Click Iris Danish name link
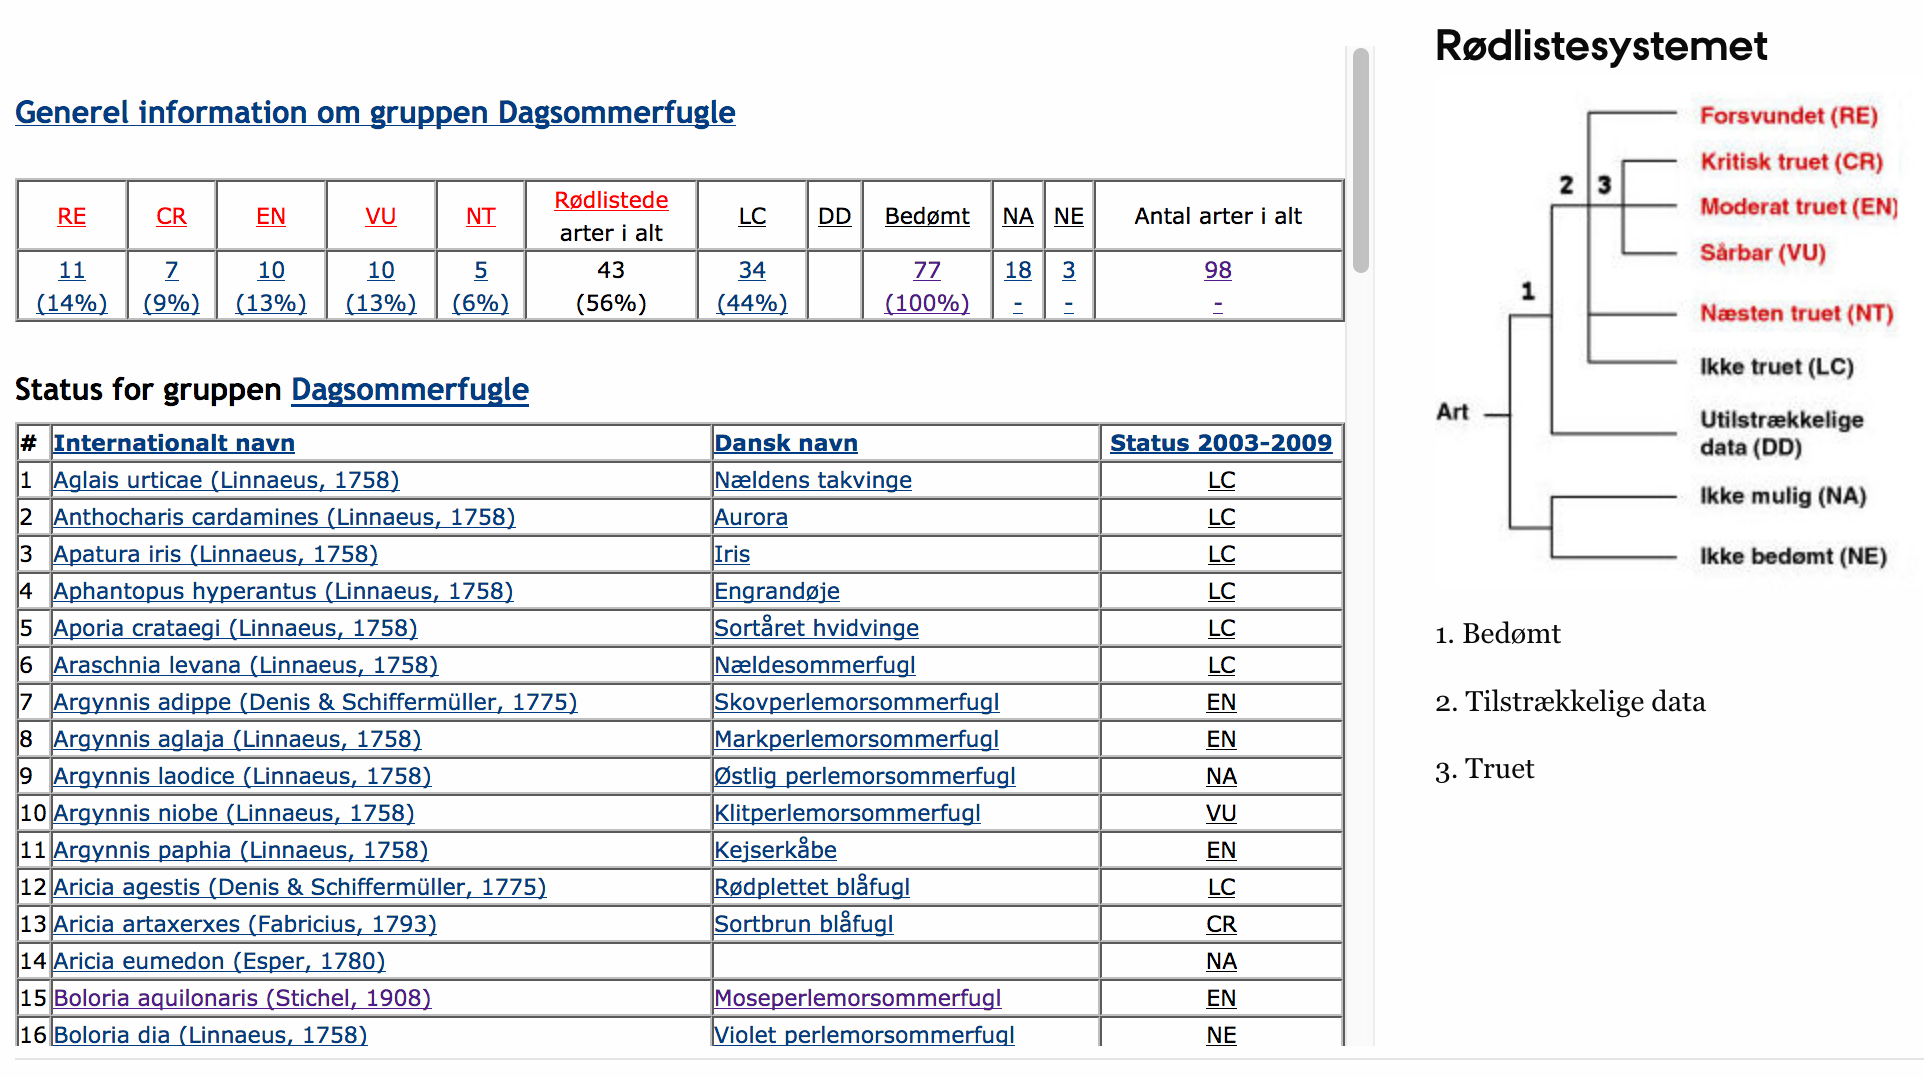This screenshot has width=1924, height=1078. (x=732, y=554)
